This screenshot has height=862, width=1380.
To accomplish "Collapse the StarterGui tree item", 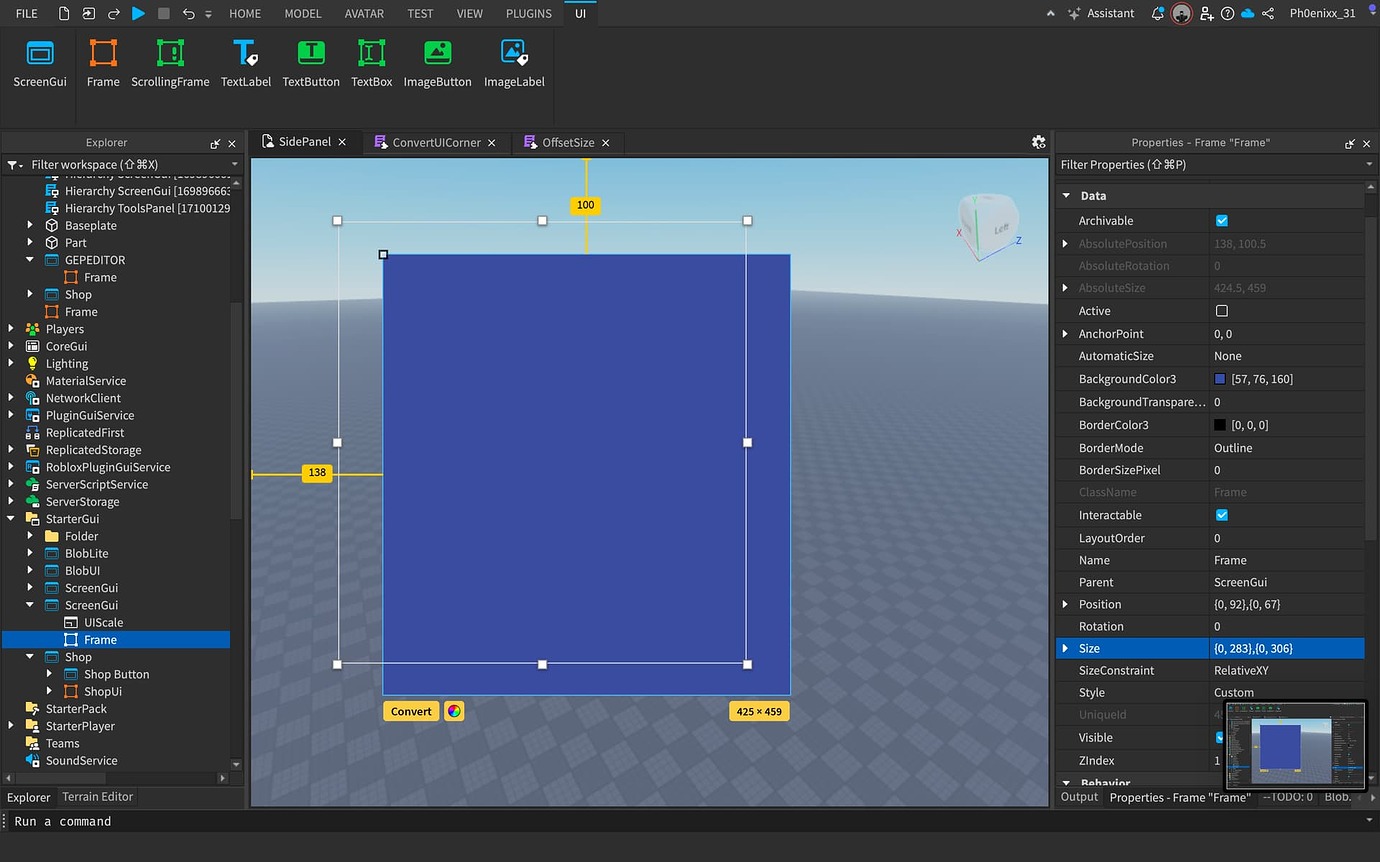I will coord(10,518).
